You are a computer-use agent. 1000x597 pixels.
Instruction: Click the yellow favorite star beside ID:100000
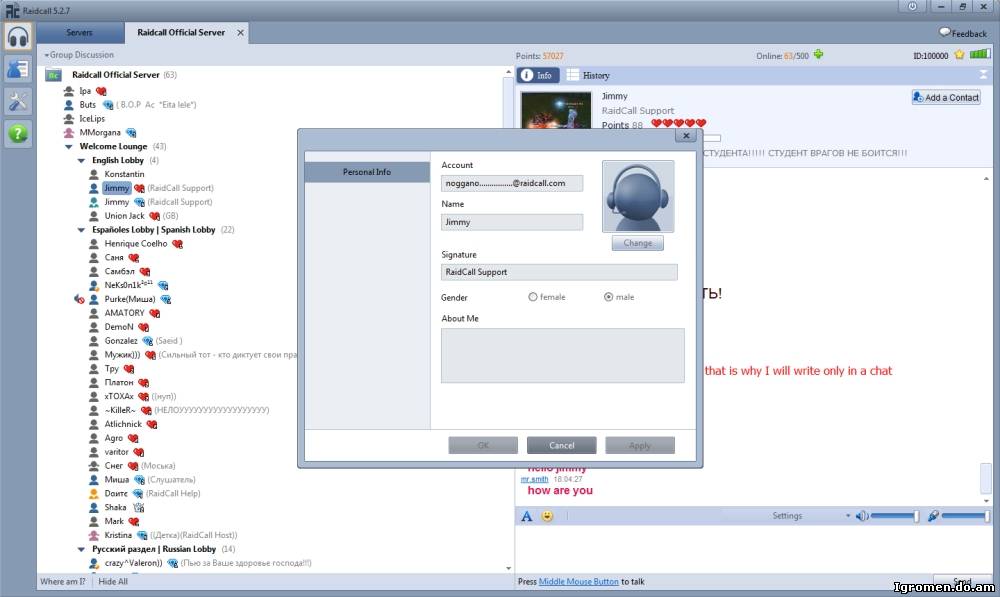[x=959, y=55]
